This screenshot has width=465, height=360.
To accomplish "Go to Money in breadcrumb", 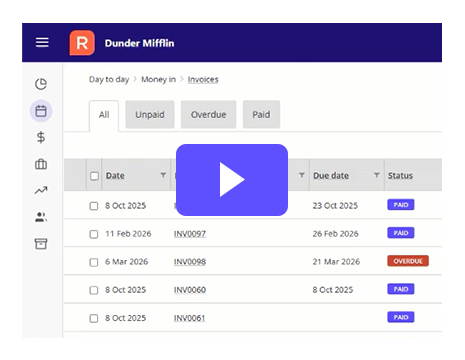I will [158, 79].
